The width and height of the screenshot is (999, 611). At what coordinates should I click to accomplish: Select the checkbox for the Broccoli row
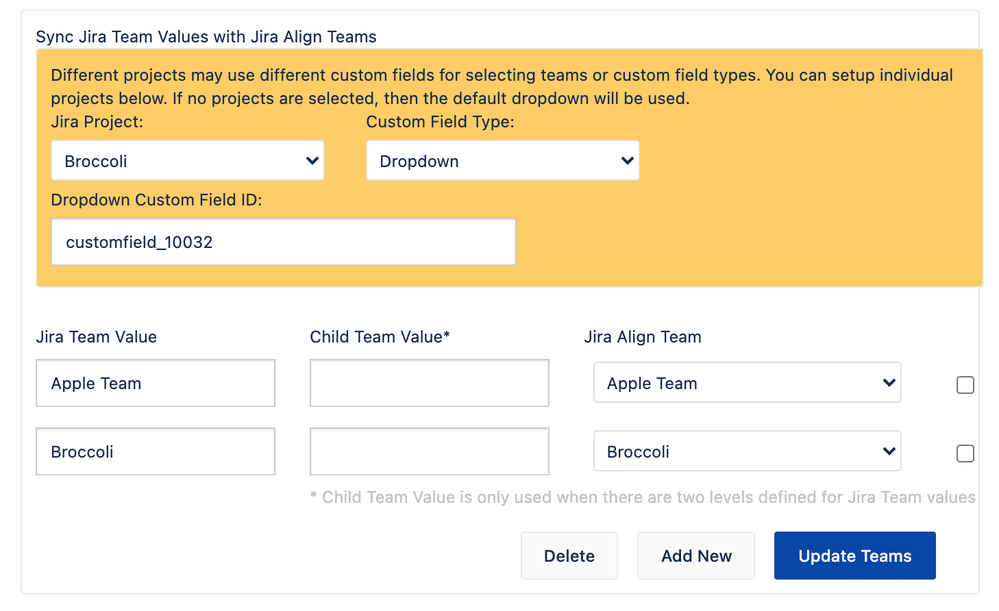click(x=965, y=454)
